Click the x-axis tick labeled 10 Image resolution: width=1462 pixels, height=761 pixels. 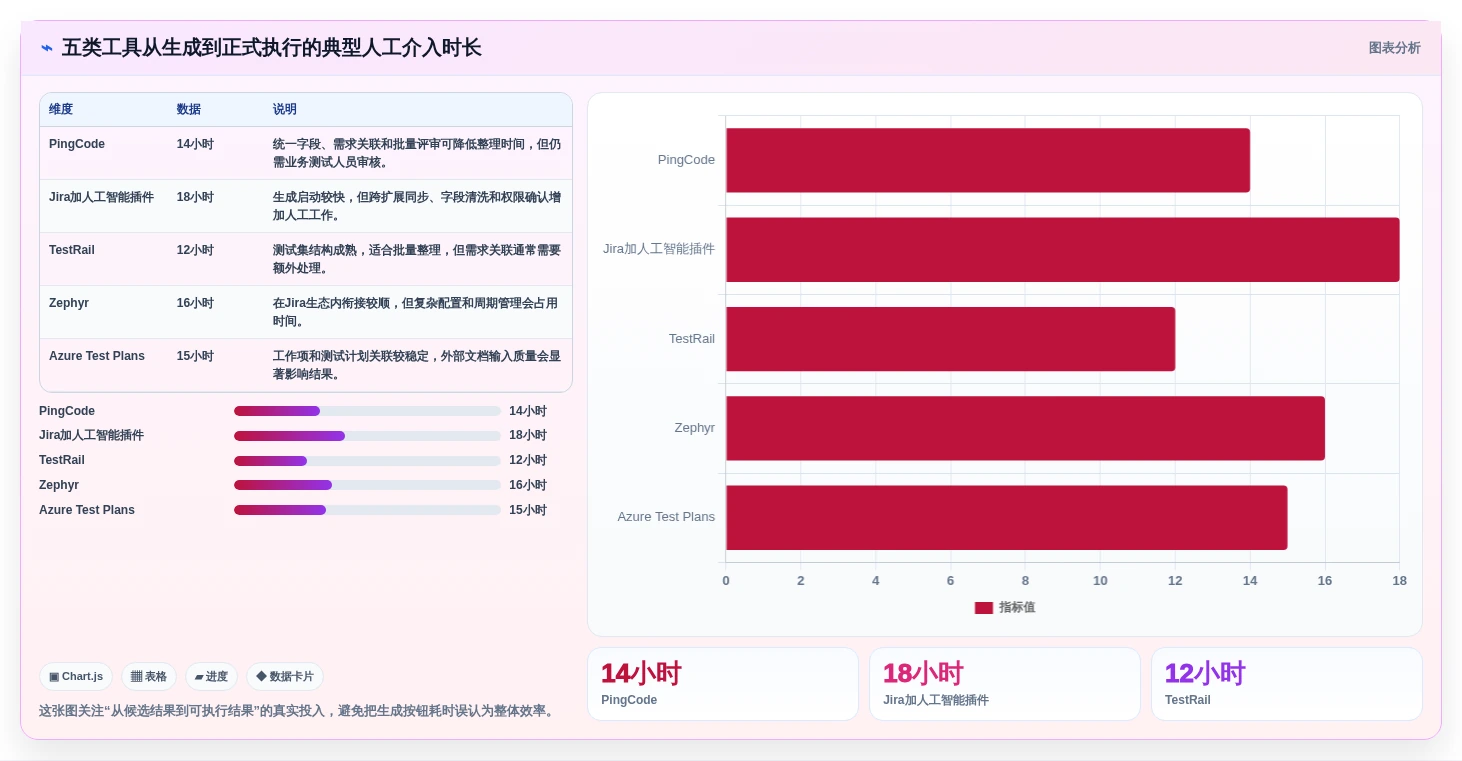[1100, 581]
